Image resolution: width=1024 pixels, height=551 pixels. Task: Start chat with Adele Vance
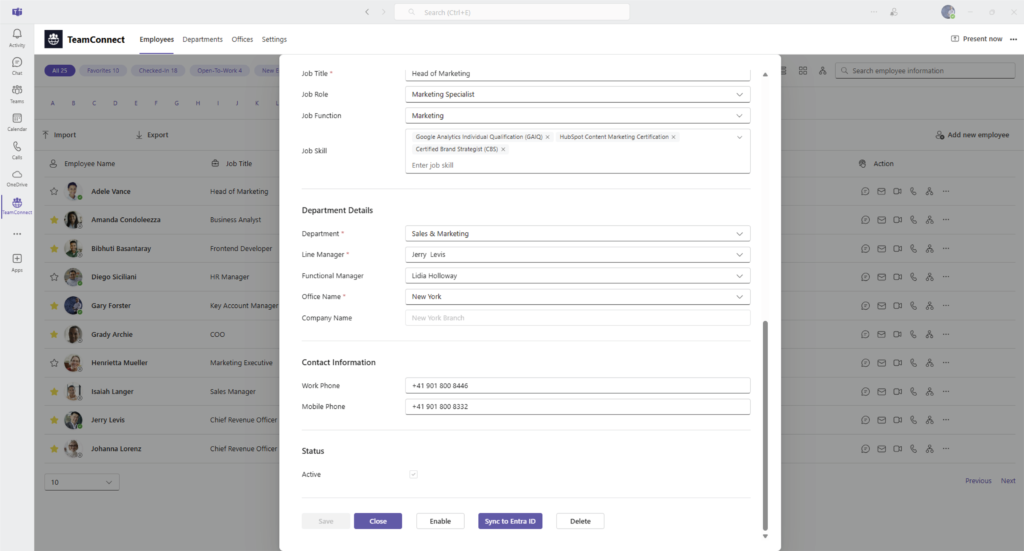point(865,191)
